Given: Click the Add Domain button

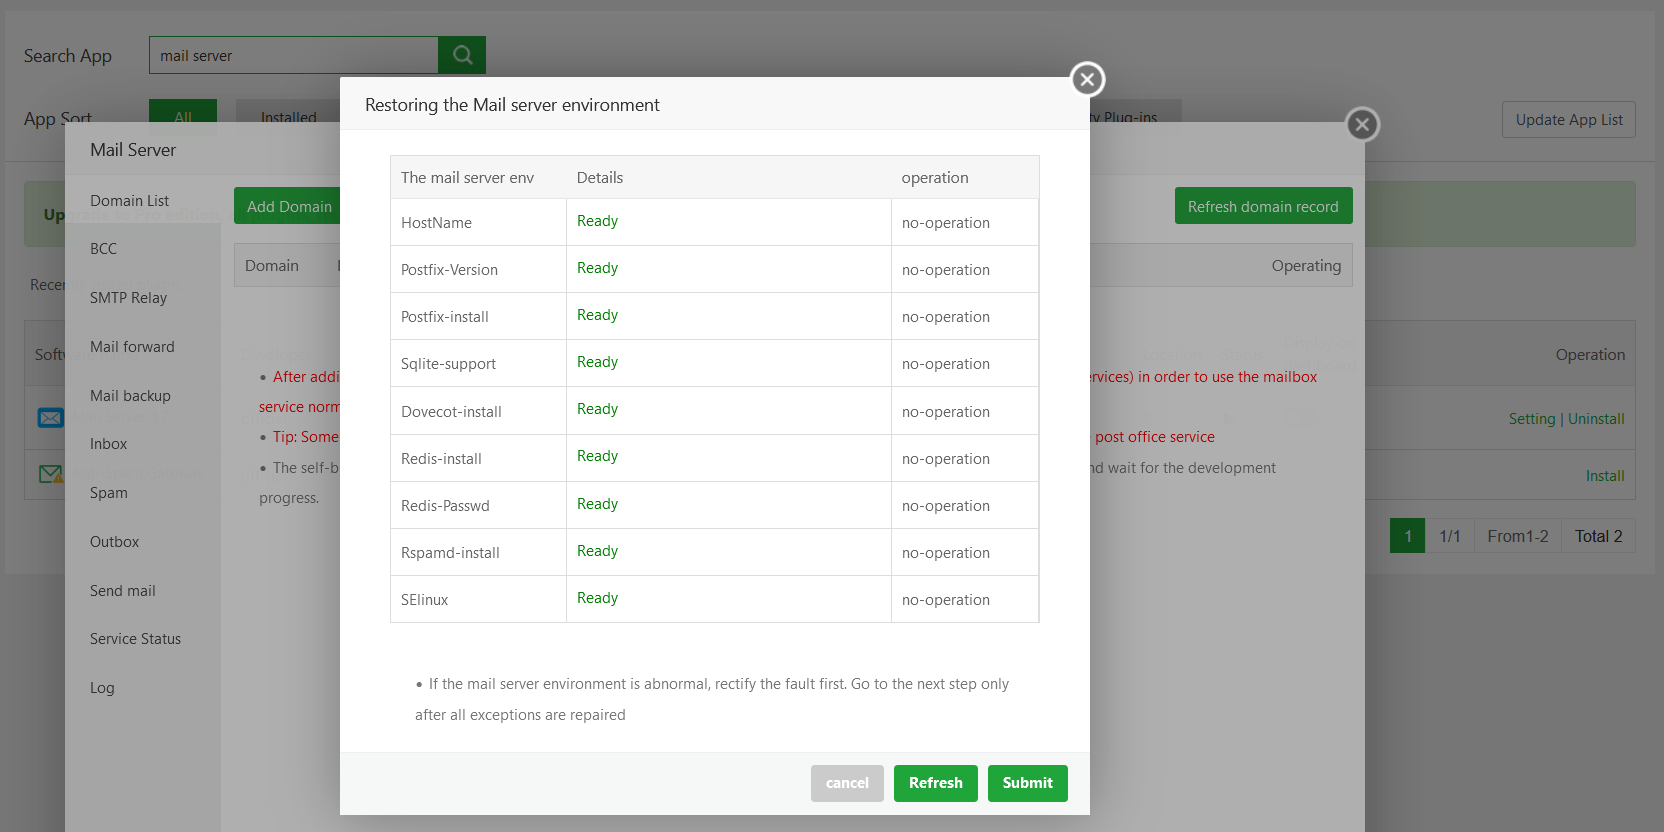Looking at the screenshot, I should 288,206.
